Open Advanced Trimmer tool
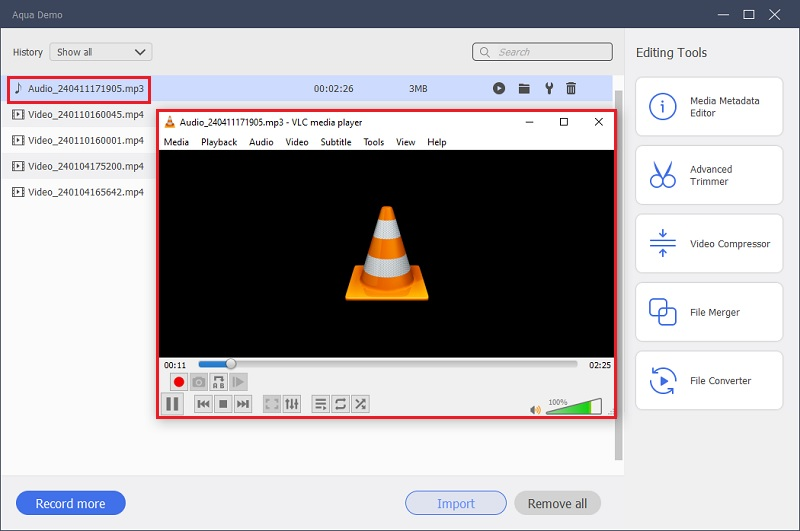This screenshot has height=531, width=800. (709, 175)
